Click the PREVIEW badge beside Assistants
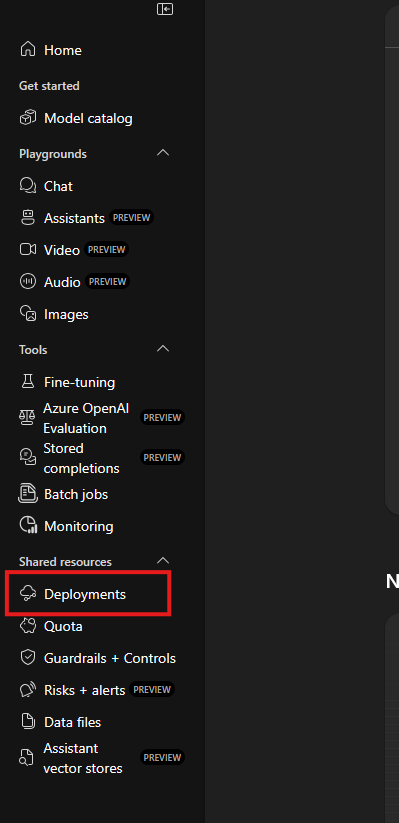The height and width of the screenshot is (823, 399). pos(131,217)
